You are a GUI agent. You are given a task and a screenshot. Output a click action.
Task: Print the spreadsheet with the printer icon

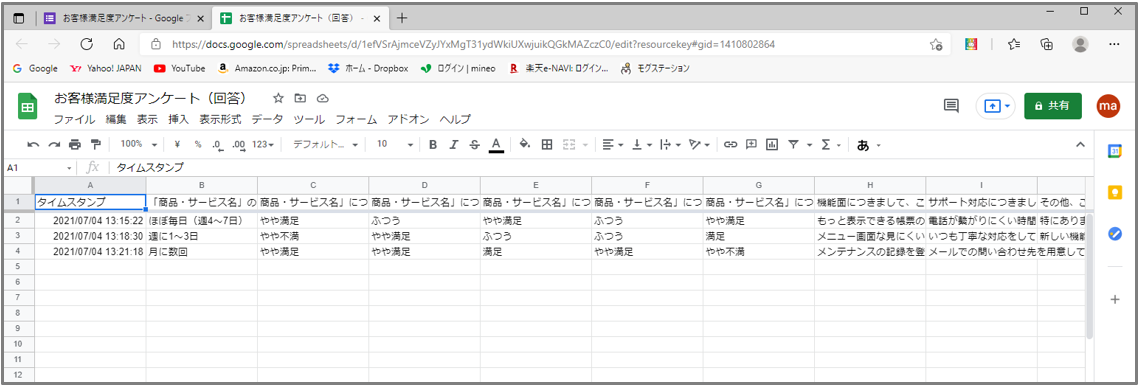75,145
